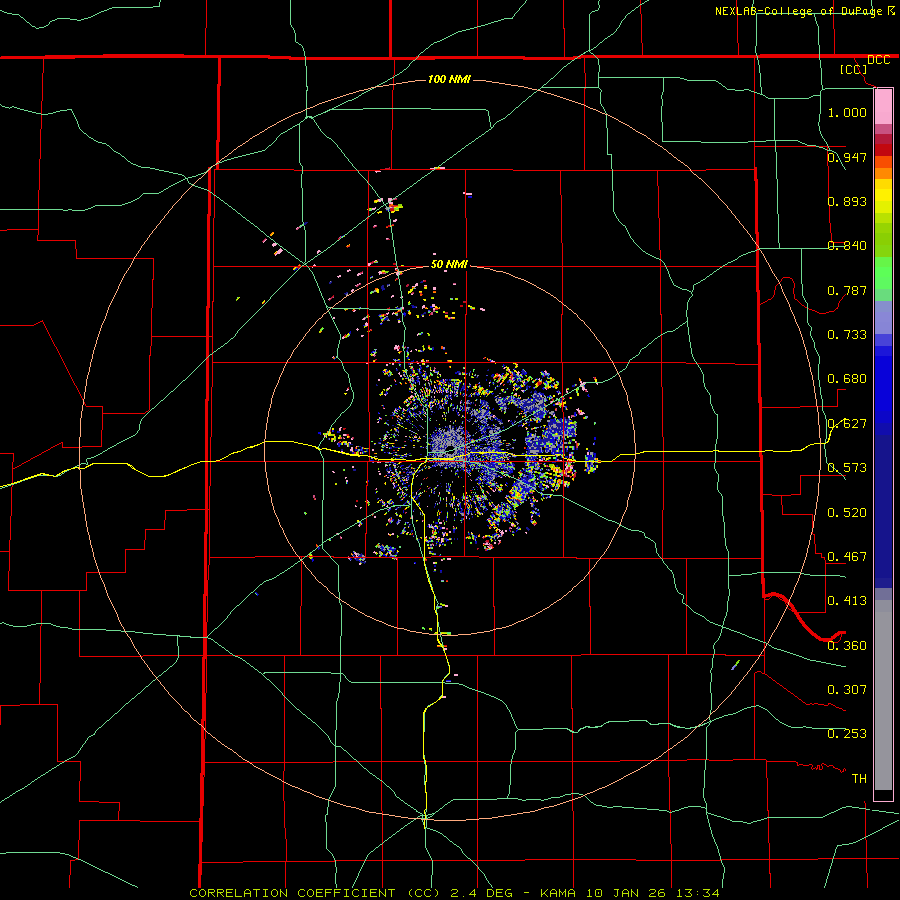Click the [CC] legend heading
900x900 pixels.
click(x=854, y=69)
